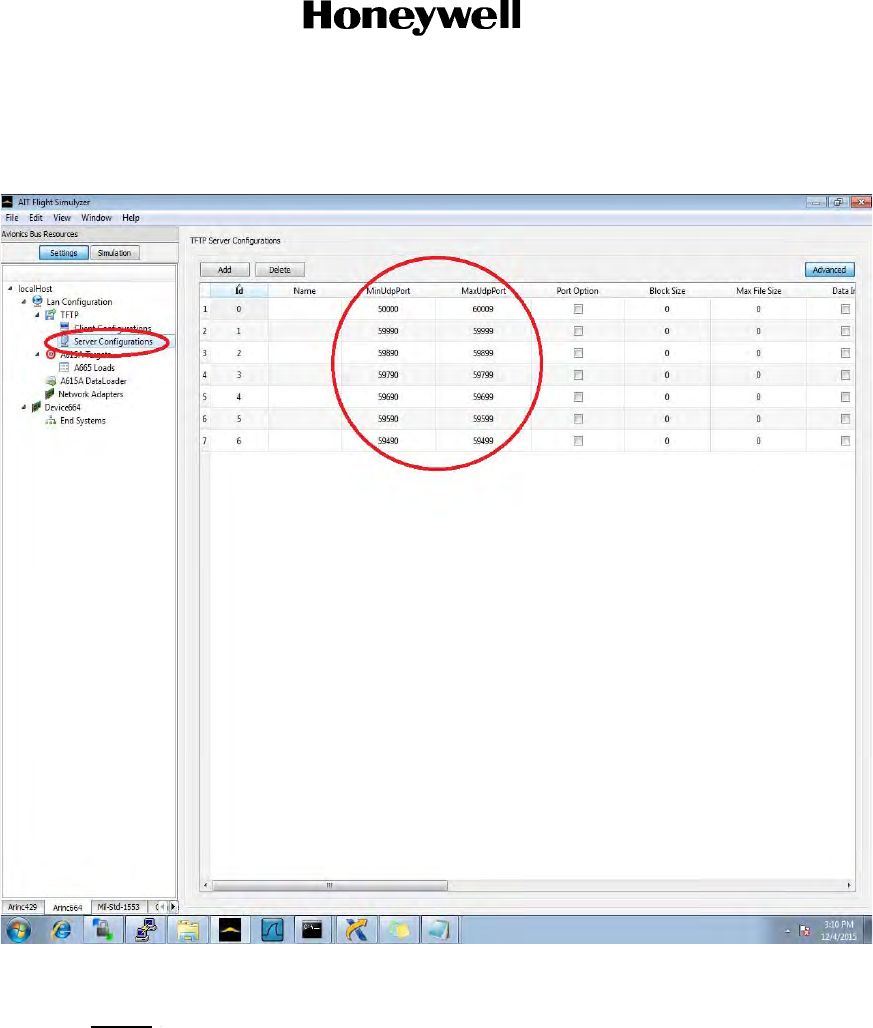873x1028 pixels.
Task: Show hidden tray icons arrow
Action: pos(787,932)
